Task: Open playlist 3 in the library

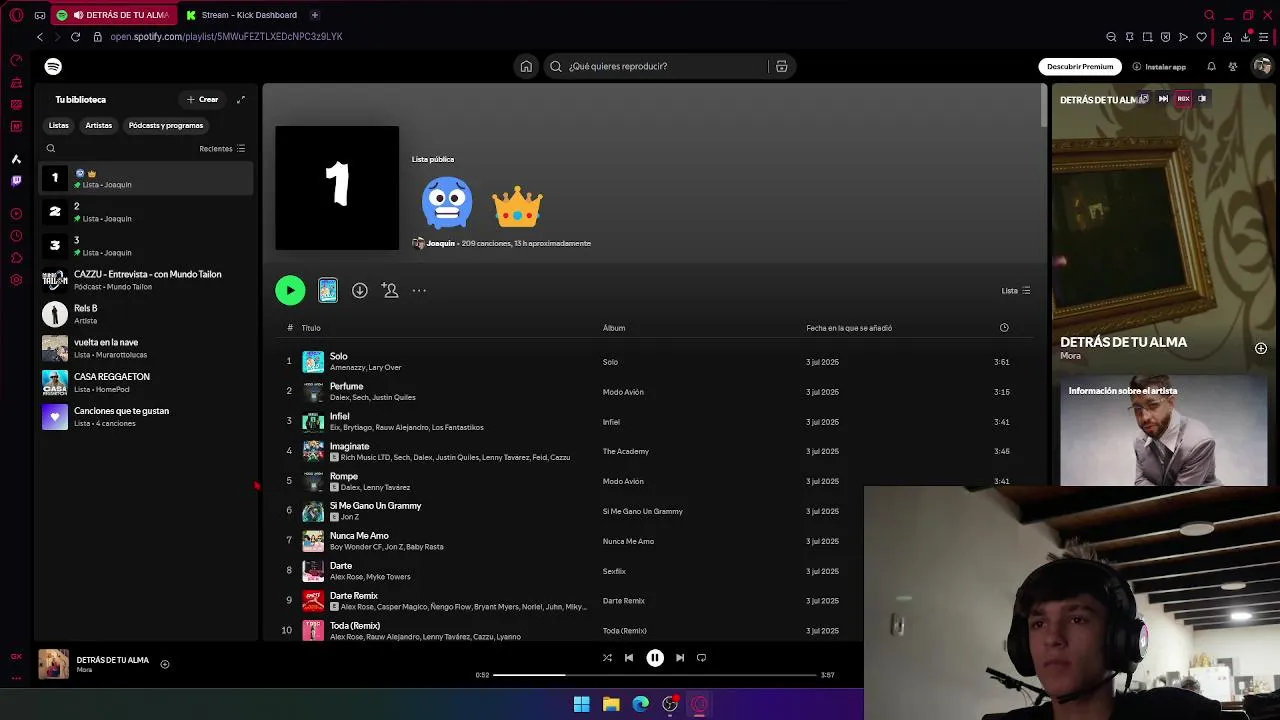Action: pyautogui.click(x=146, y=246)
